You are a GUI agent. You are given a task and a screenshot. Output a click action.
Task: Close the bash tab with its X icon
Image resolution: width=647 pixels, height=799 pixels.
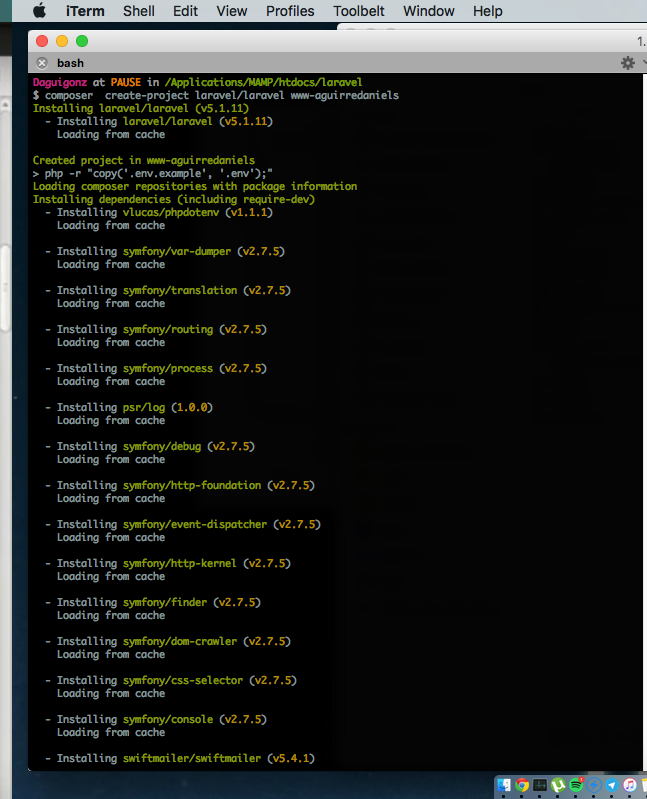click(x=42, y=63)
